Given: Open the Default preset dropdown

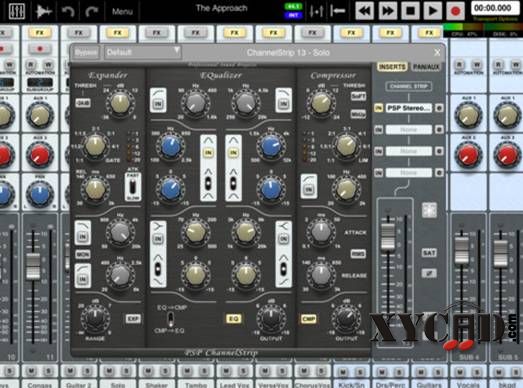Looking at the screenshot, I should [143, 52].
